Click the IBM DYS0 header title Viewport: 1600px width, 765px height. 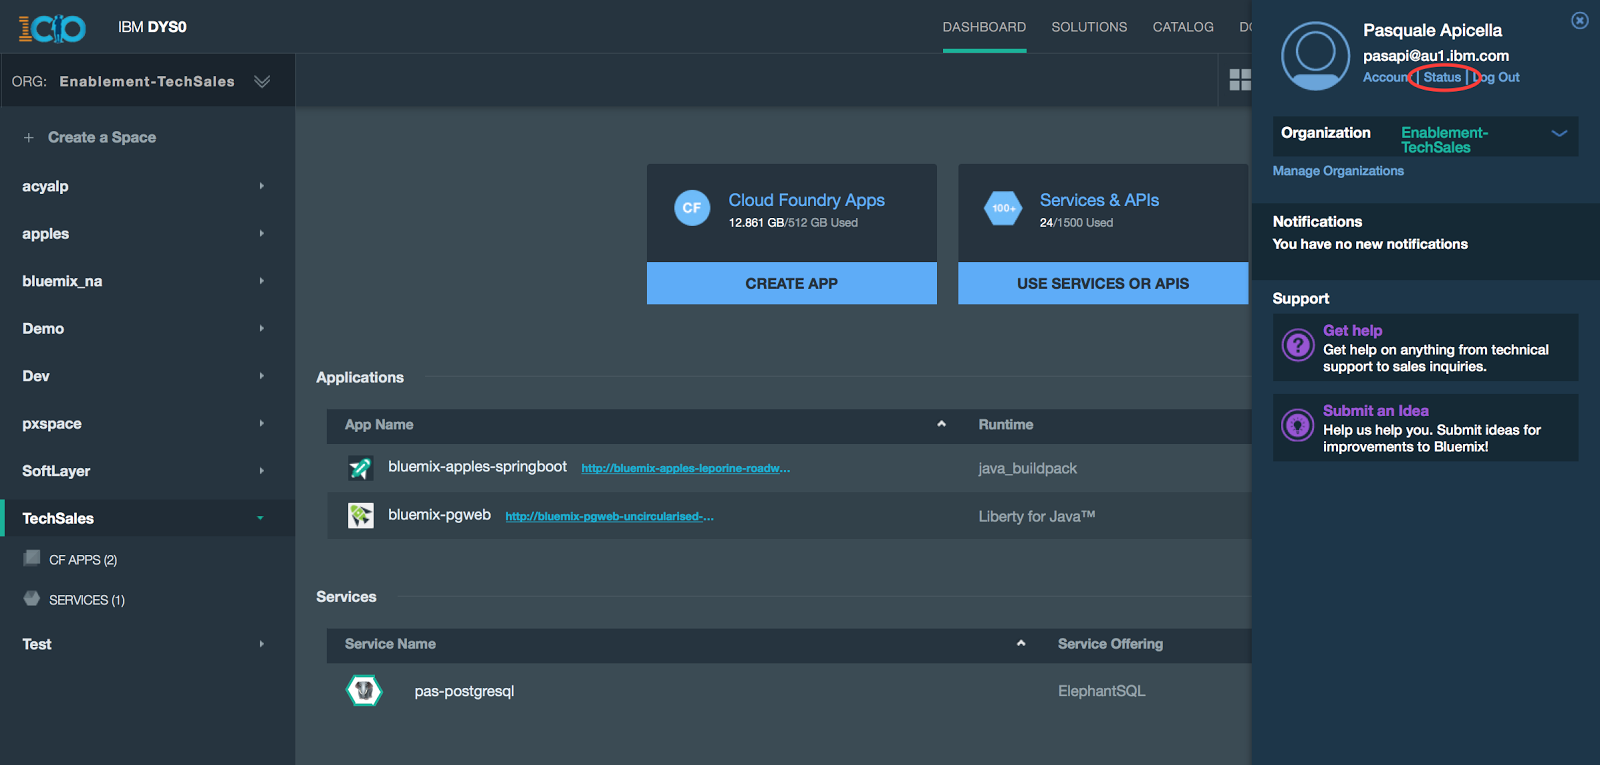point(152,27)
